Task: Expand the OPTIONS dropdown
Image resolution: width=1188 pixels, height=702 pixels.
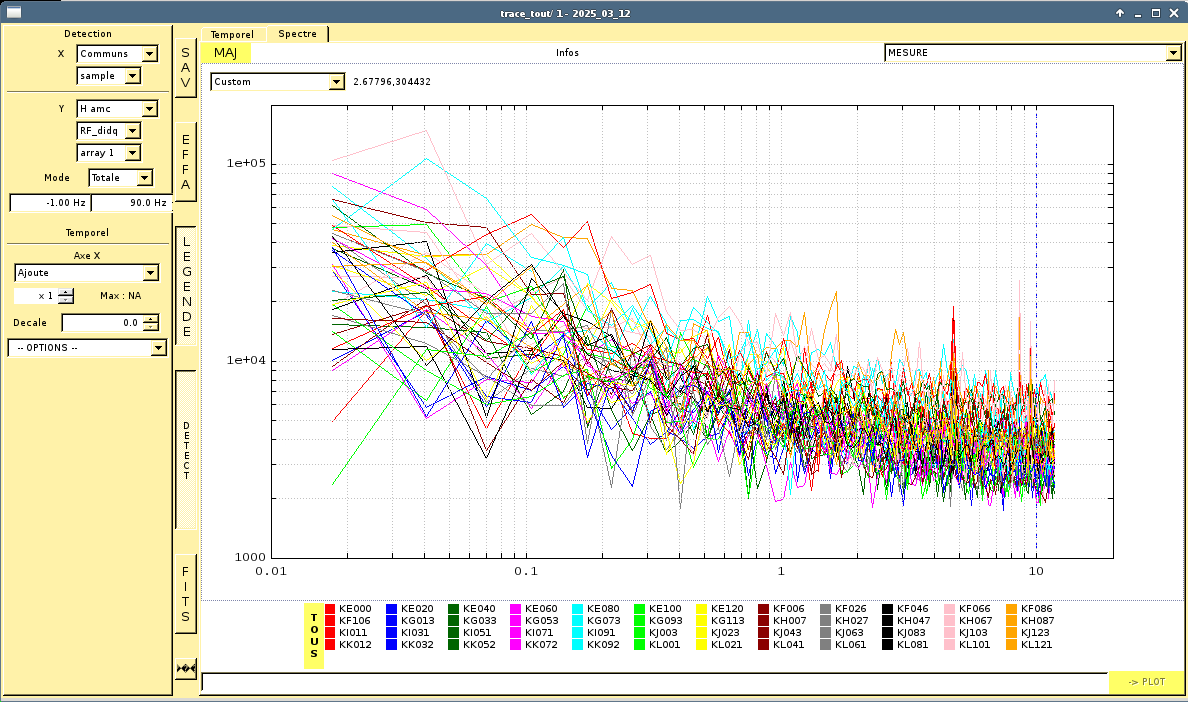Action: tap(87, 348)
